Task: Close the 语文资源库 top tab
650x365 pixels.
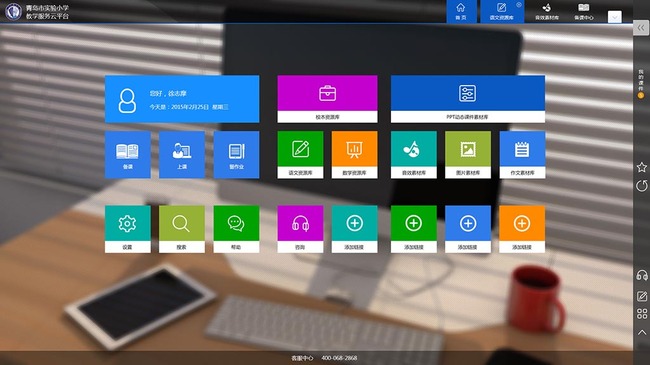Action: point(519,5)
